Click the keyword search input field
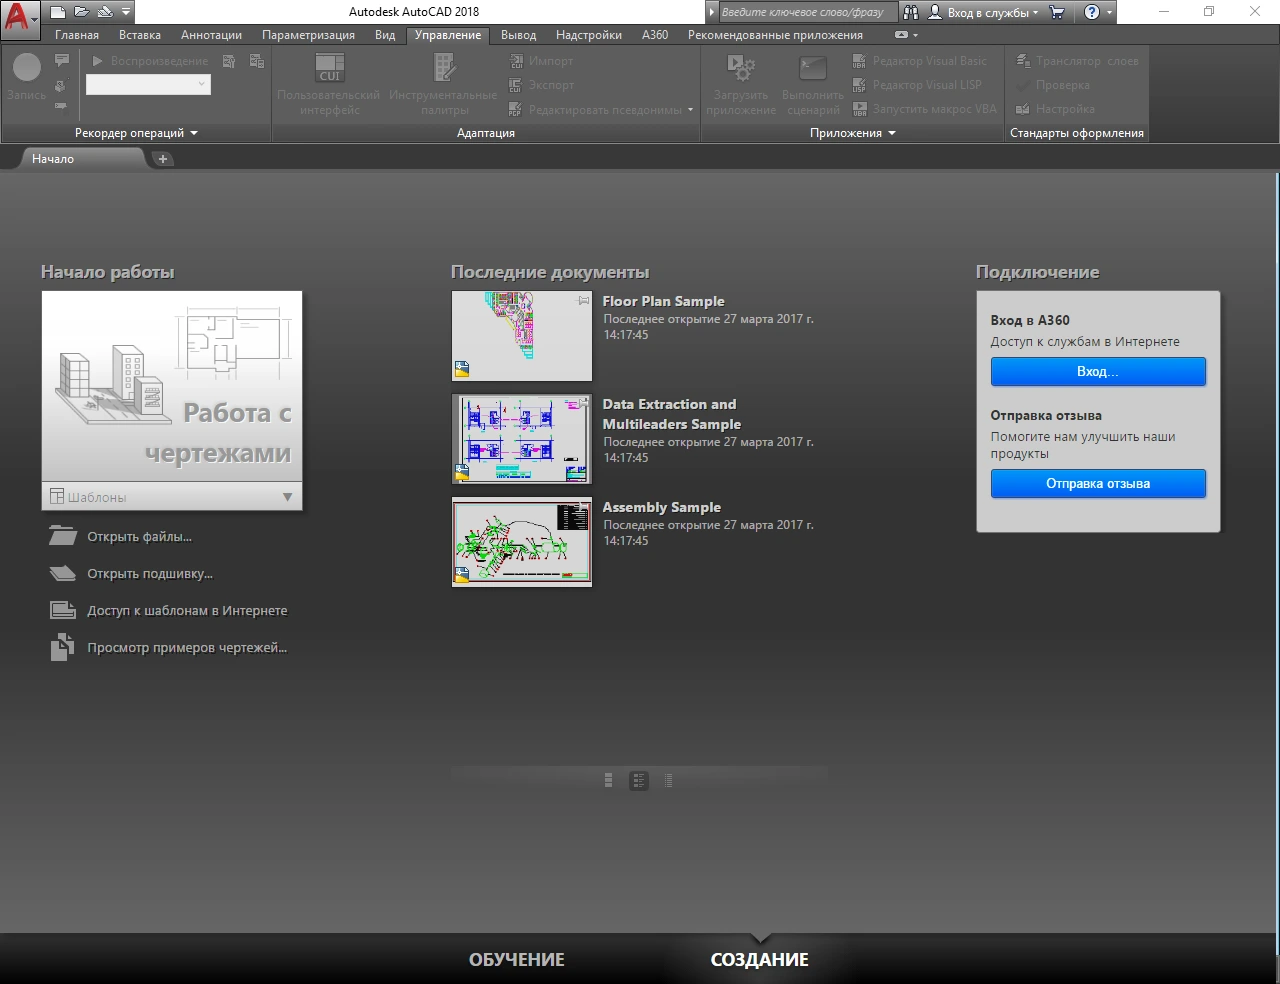The image size is (1280, 984). click(808, 12)
